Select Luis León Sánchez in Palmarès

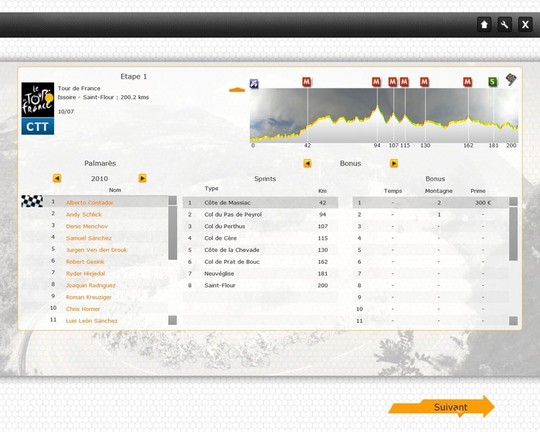92,321
